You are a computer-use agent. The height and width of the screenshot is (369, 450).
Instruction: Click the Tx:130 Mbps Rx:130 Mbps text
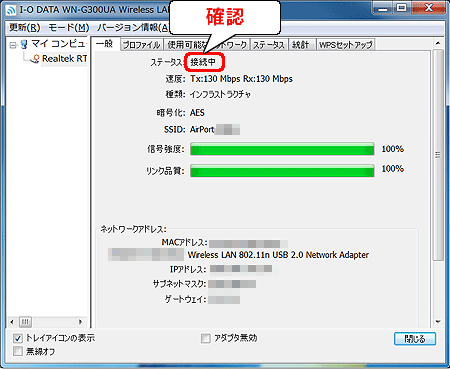(241, 79)
